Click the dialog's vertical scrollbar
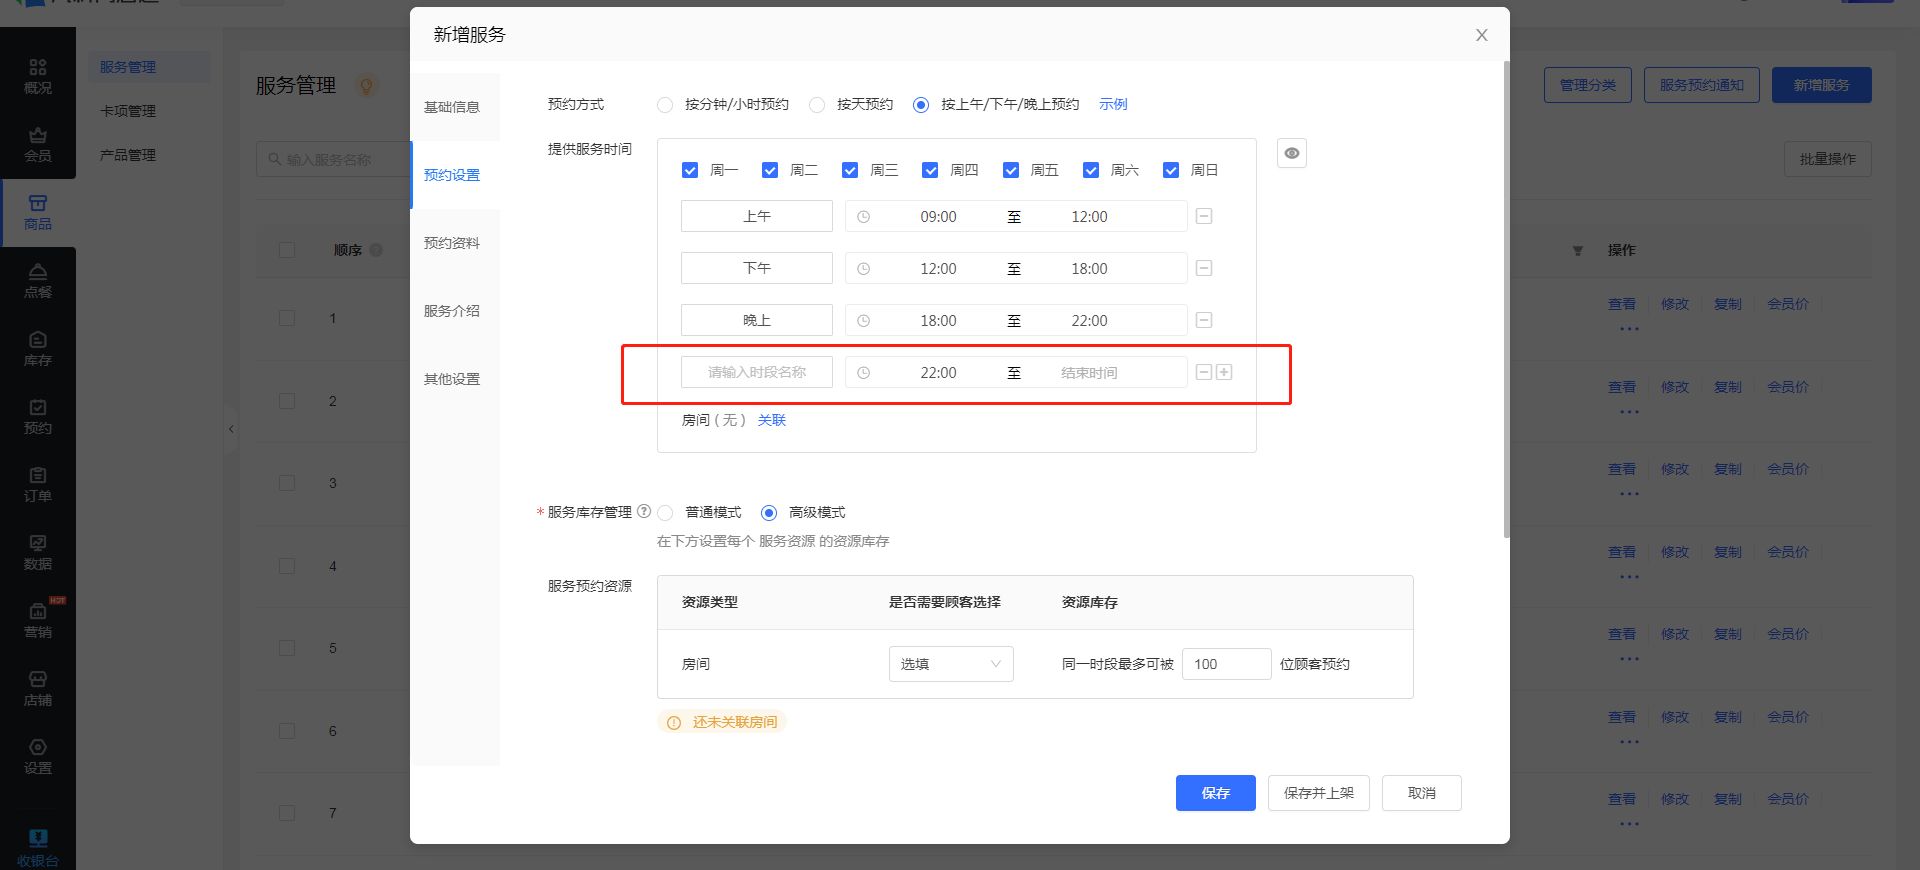Image resolution: width=1920 pixels, height=870 pixels. [1506, 300]
